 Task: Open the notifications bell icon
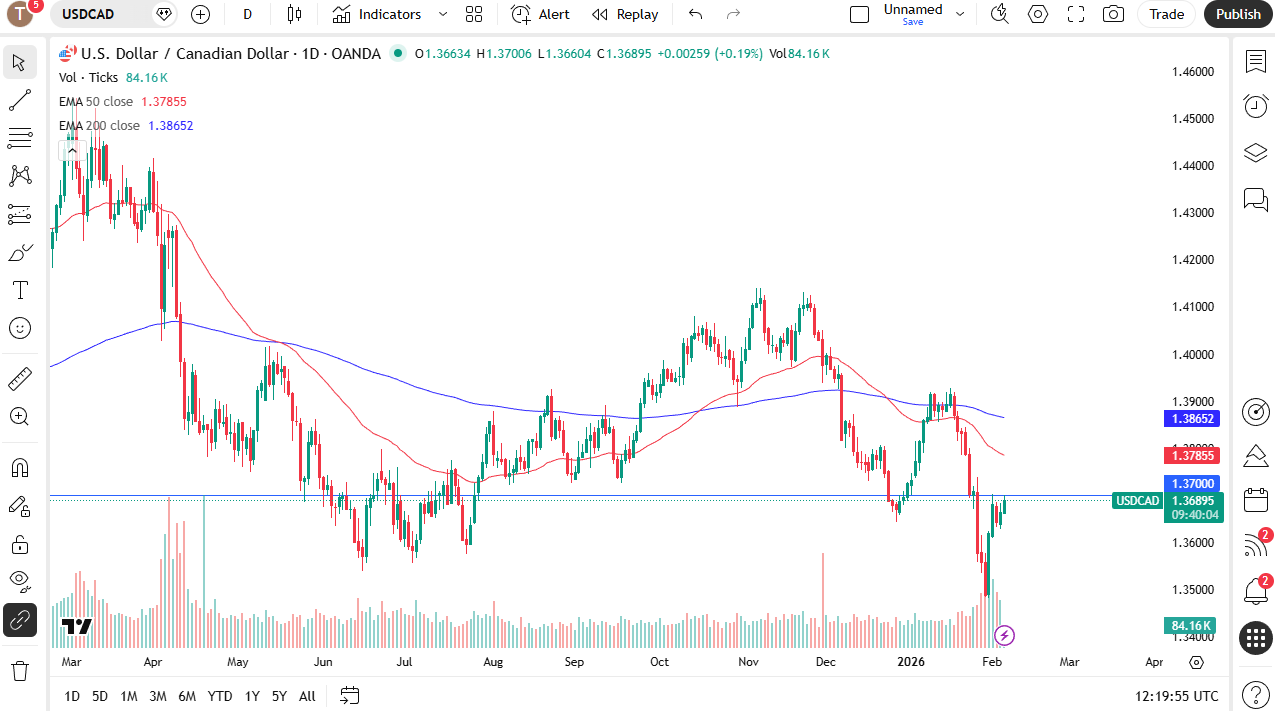click(x=1256, y=590)
